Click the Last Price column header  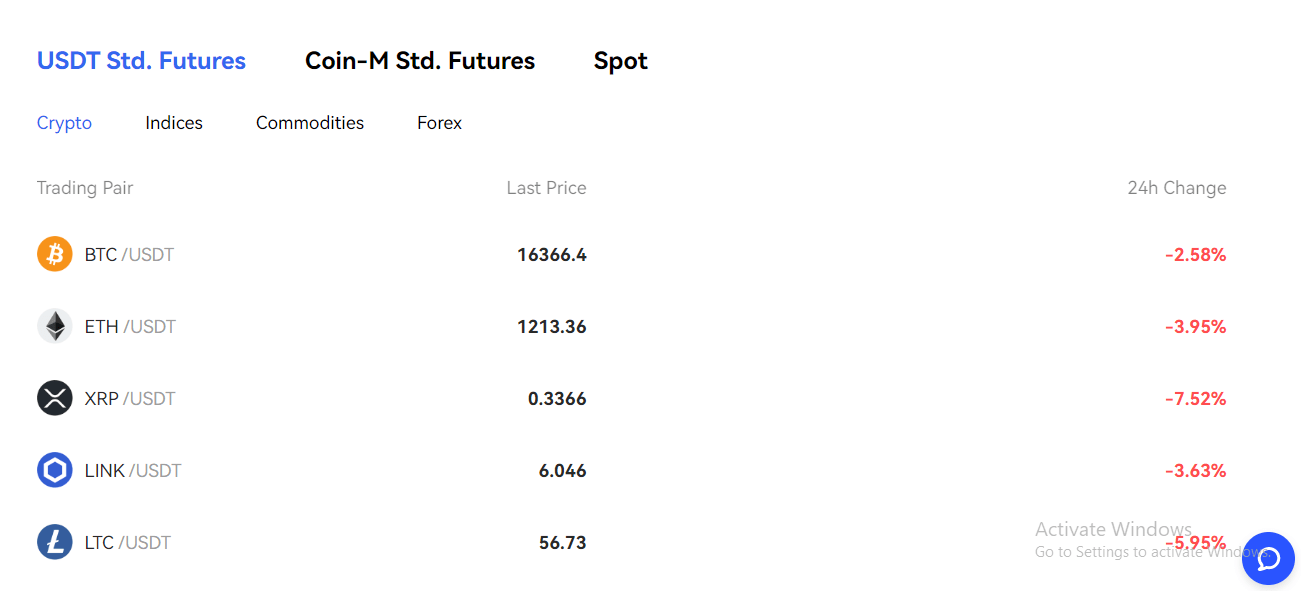point(546,188)
